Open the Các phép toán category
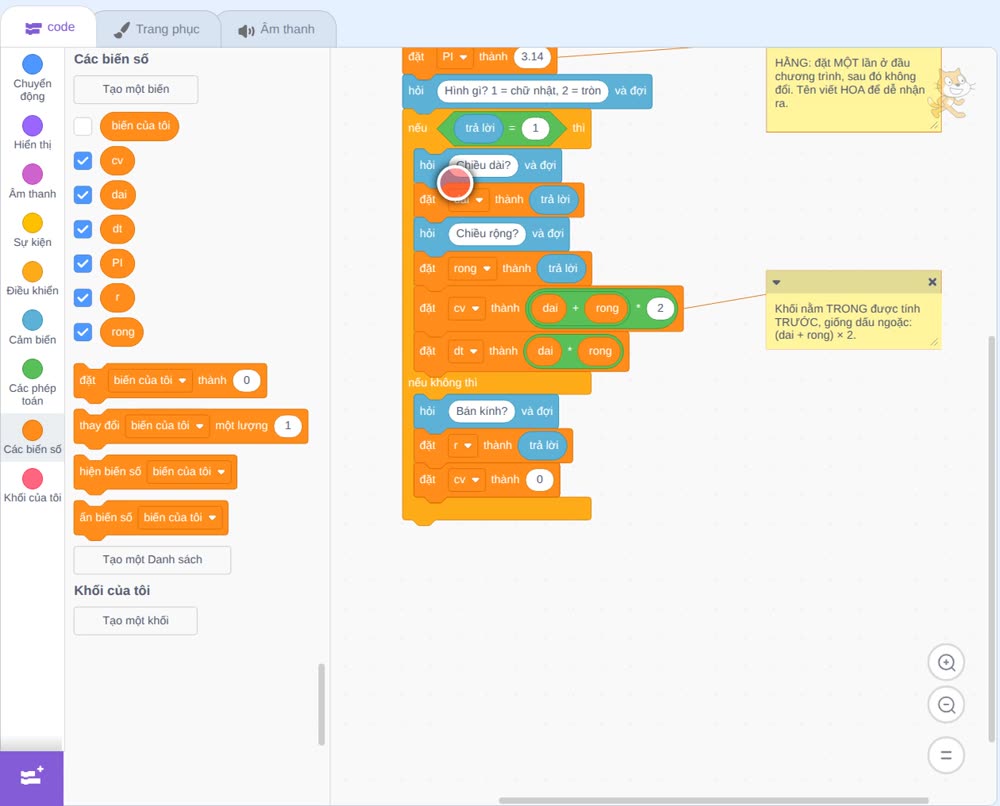 33,383
